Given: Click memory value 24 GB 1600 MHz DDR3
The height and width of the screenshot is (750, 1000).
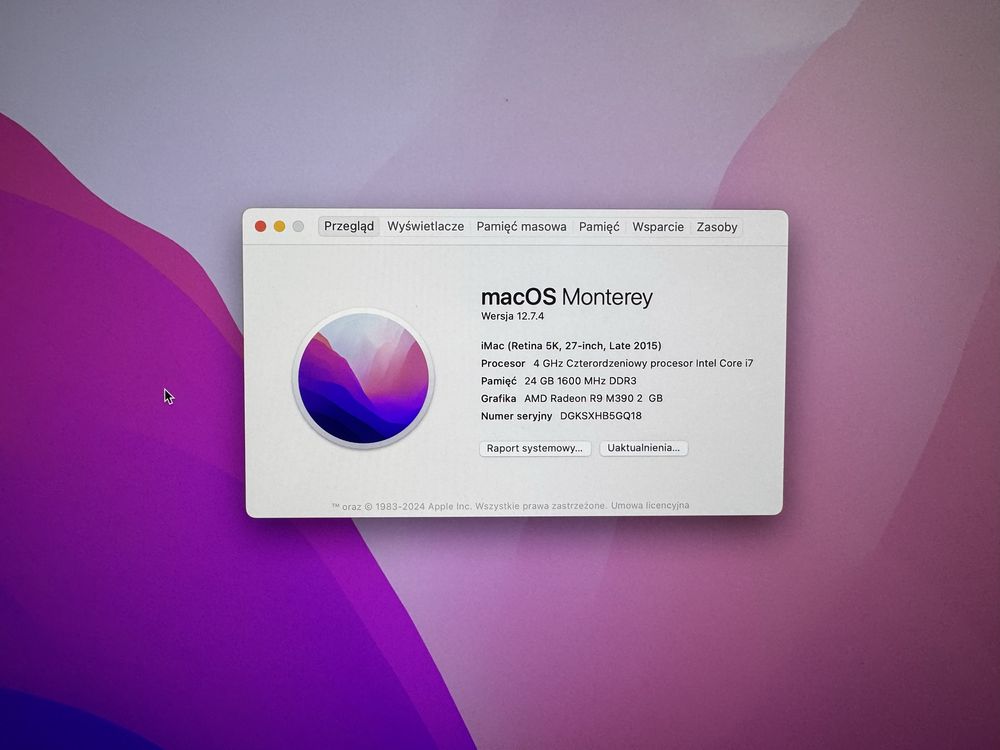Looking at the screenshot, I should pos(580,381).
